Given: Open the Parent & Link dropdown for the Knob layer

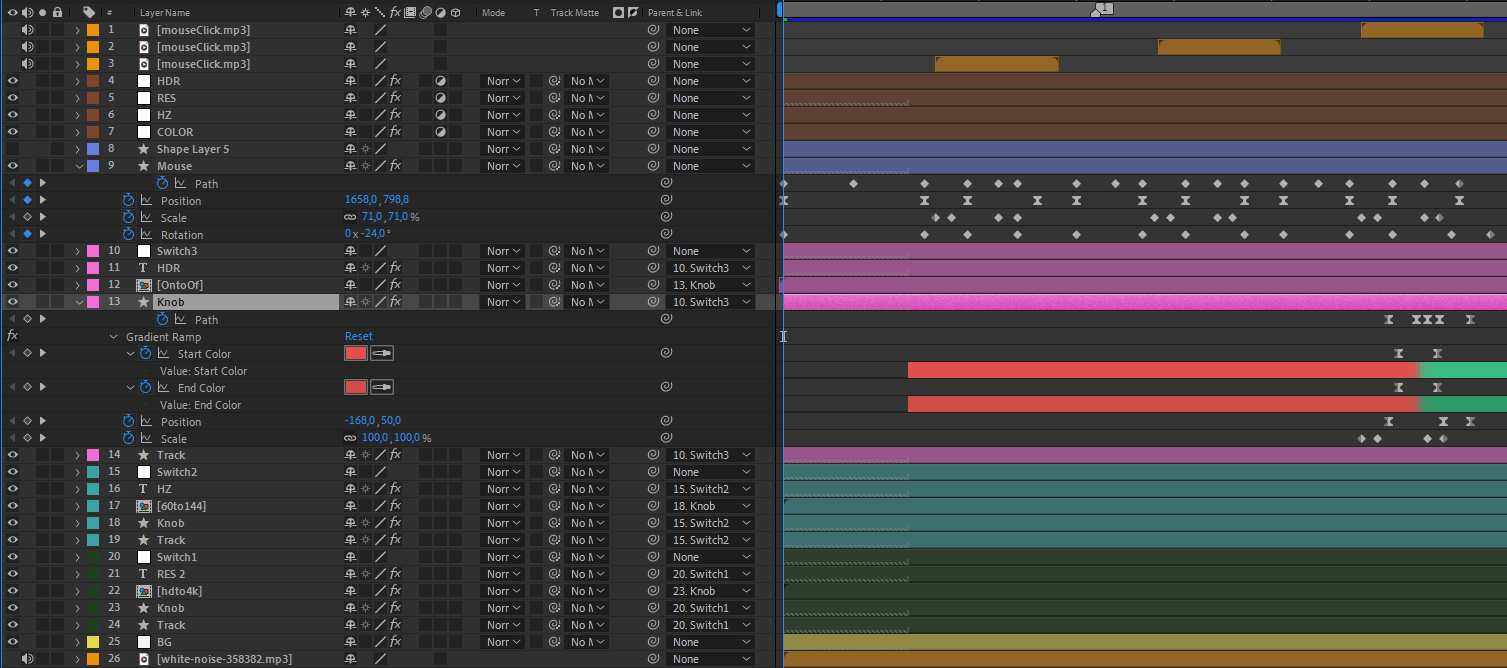Looking at the screenshot, I should tap(710, 301).
